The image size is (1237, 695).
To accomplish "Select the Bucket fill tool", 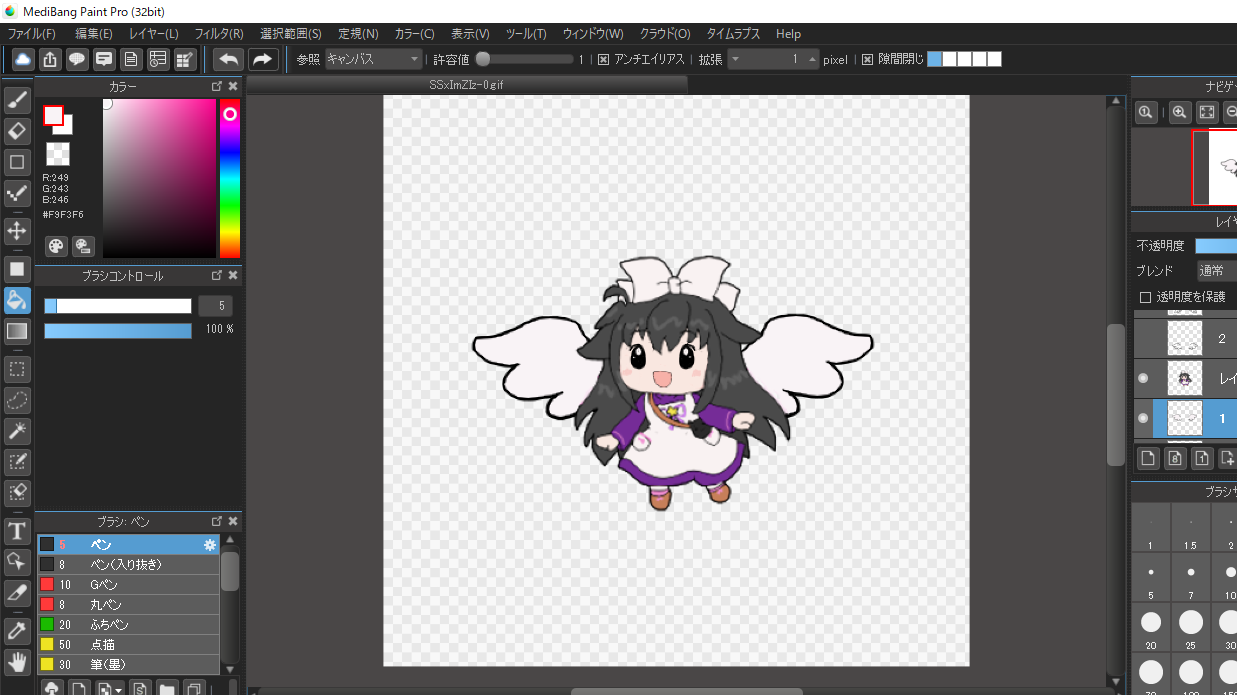I will pos(17,300).
